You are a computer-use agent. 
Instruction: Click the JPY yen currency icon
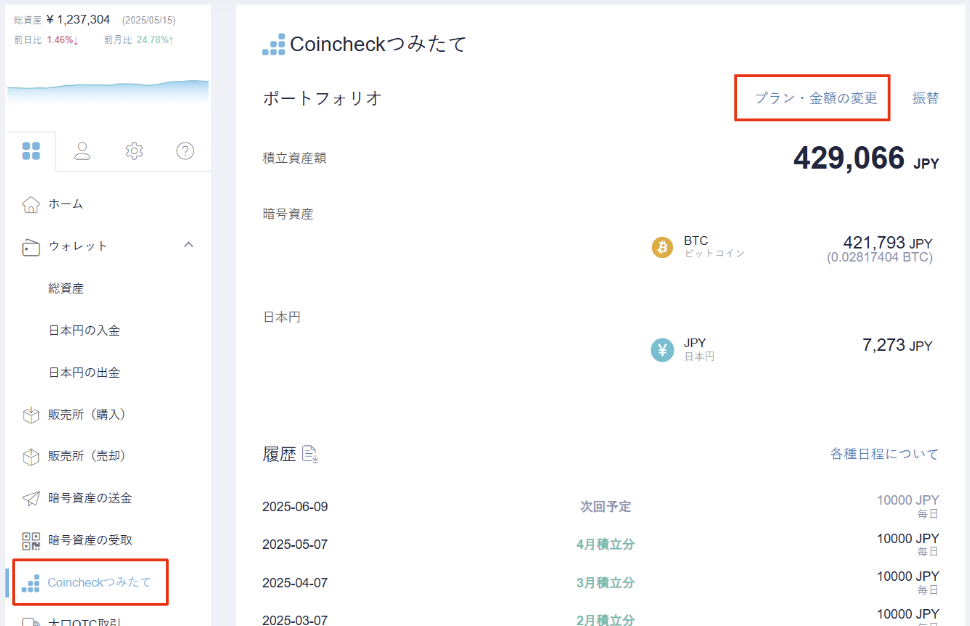[x=662, y=350]
